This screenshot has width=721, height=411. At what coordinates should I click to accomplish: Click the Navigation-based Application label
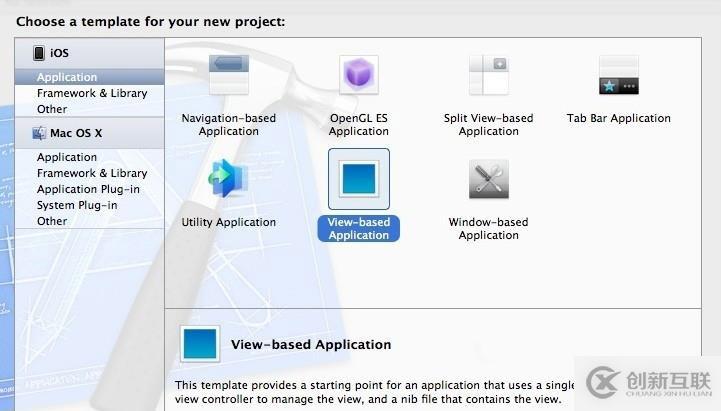(229, 125)
